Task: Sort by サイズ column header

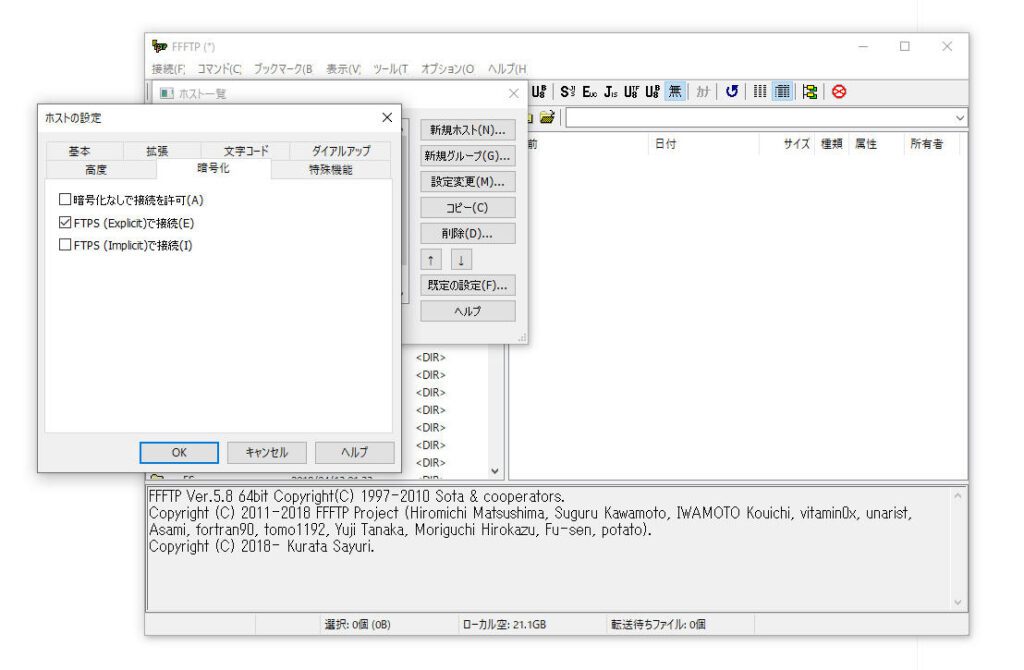Action: [x=787, y=144]
